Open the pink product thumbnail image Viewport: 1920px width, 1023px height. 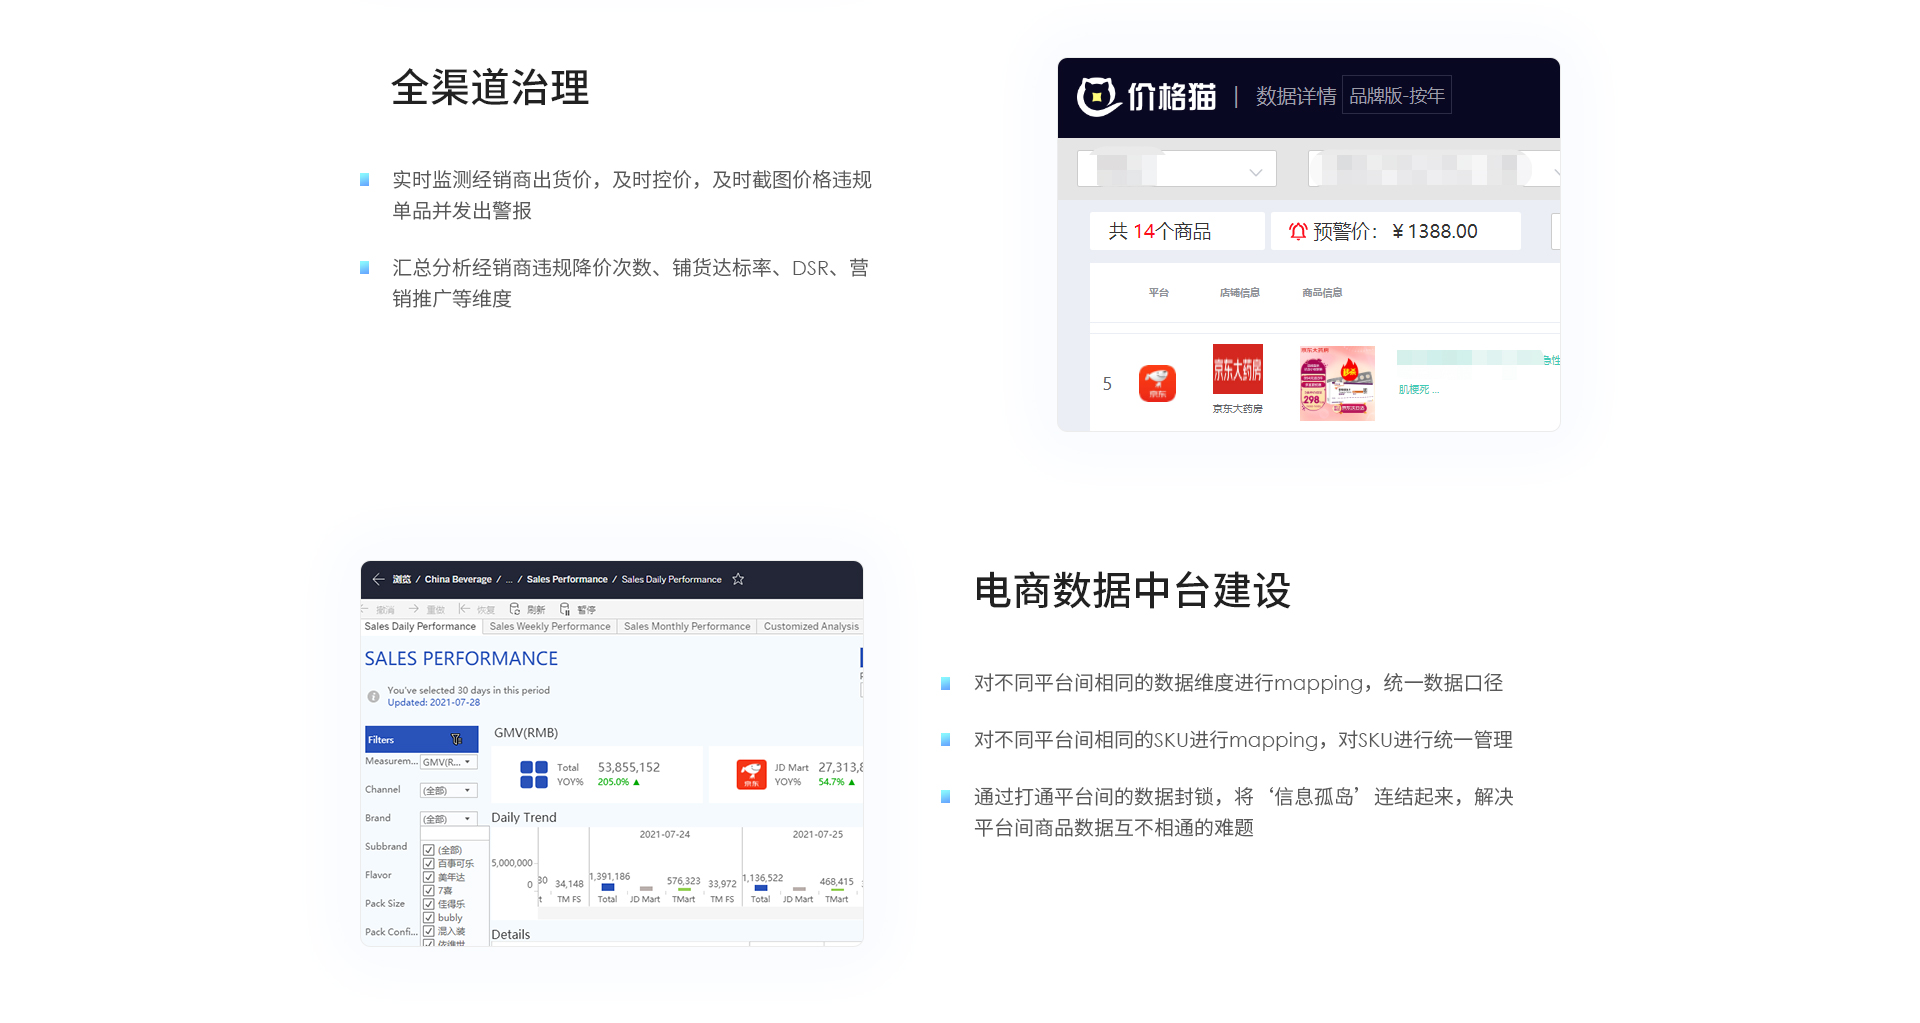(x=1337, y=384)
